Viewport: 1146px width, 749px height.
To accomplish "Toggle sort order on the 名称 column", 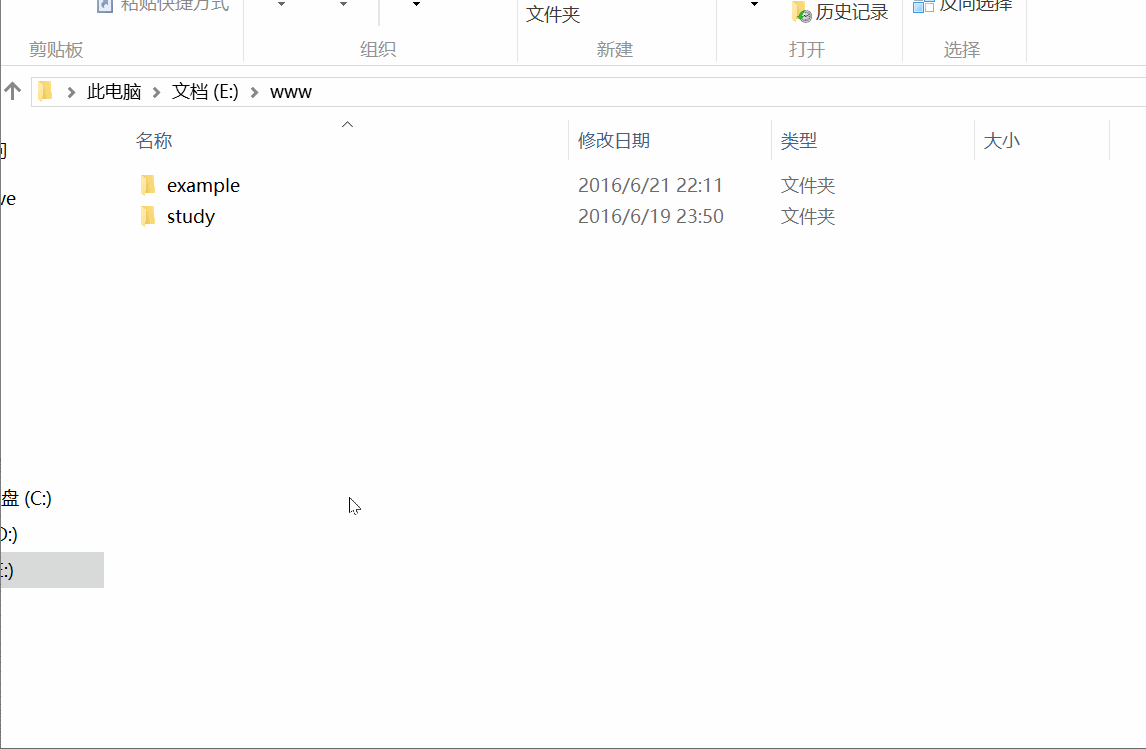I will (x=154, y=140).
